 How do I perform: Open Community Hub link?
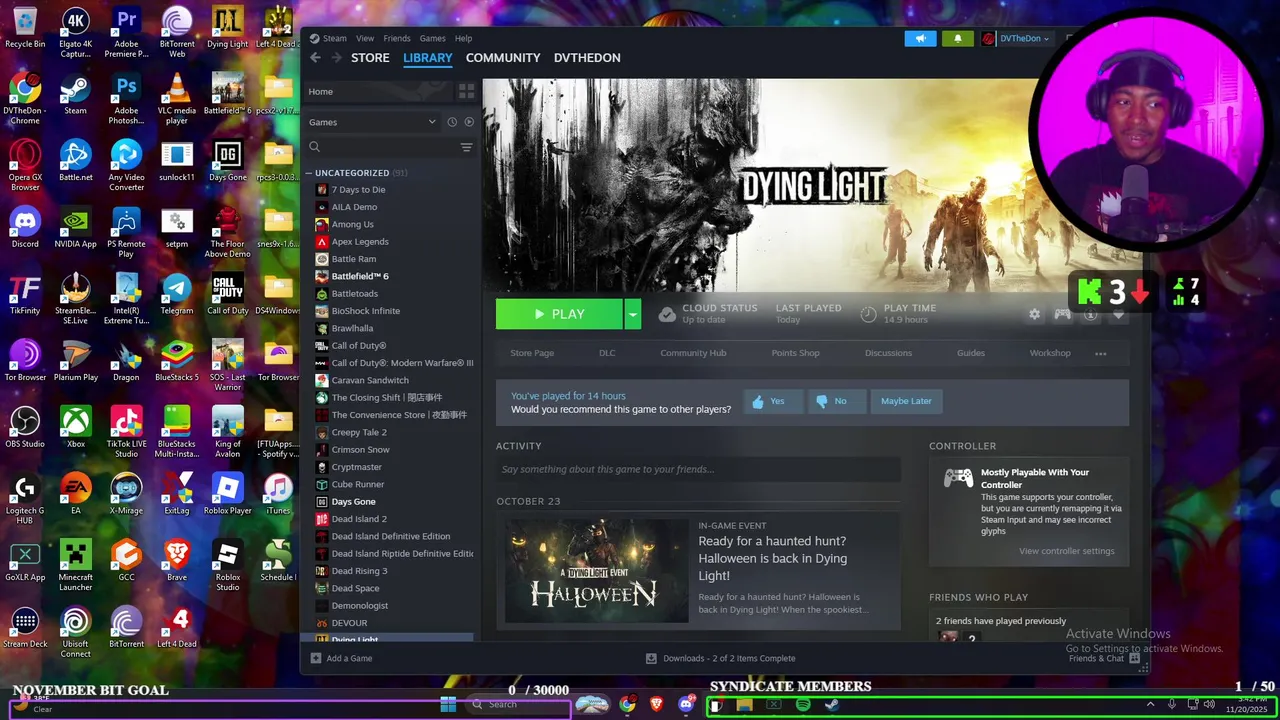coord(693,353)
